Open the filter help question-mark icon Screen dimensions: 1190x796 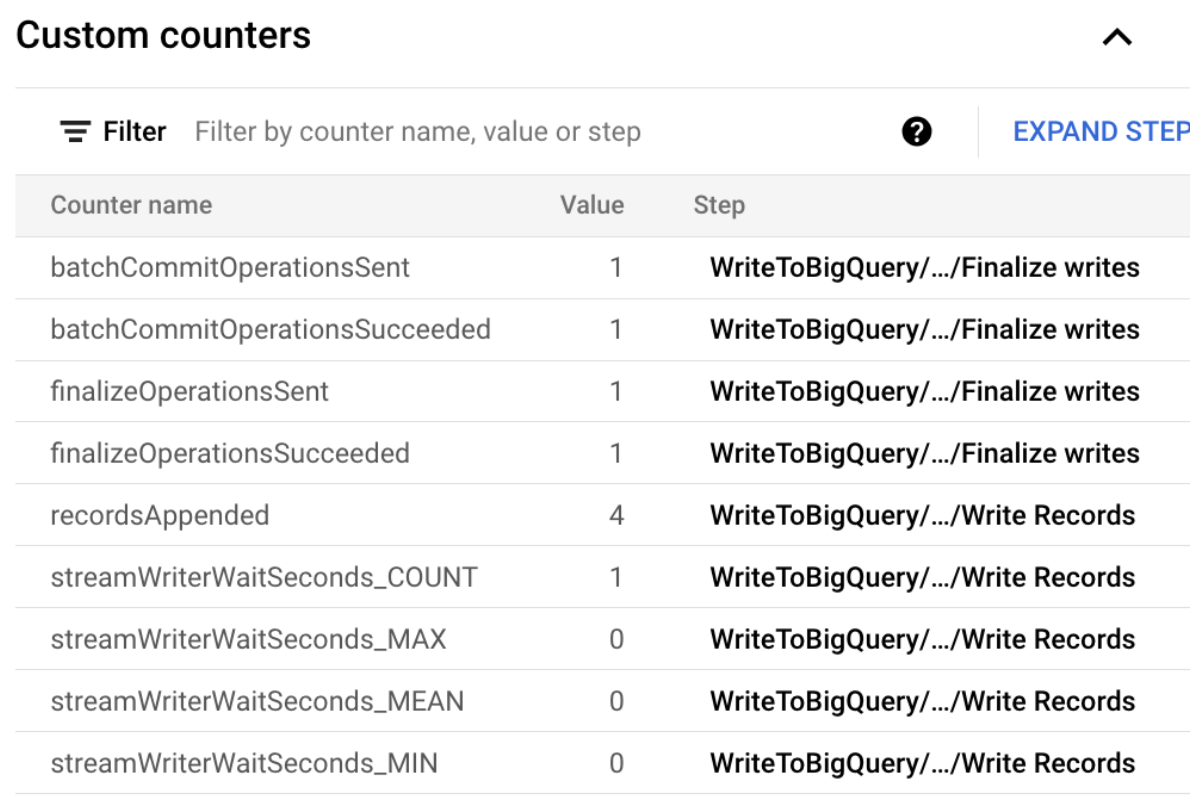click(916, 131)
